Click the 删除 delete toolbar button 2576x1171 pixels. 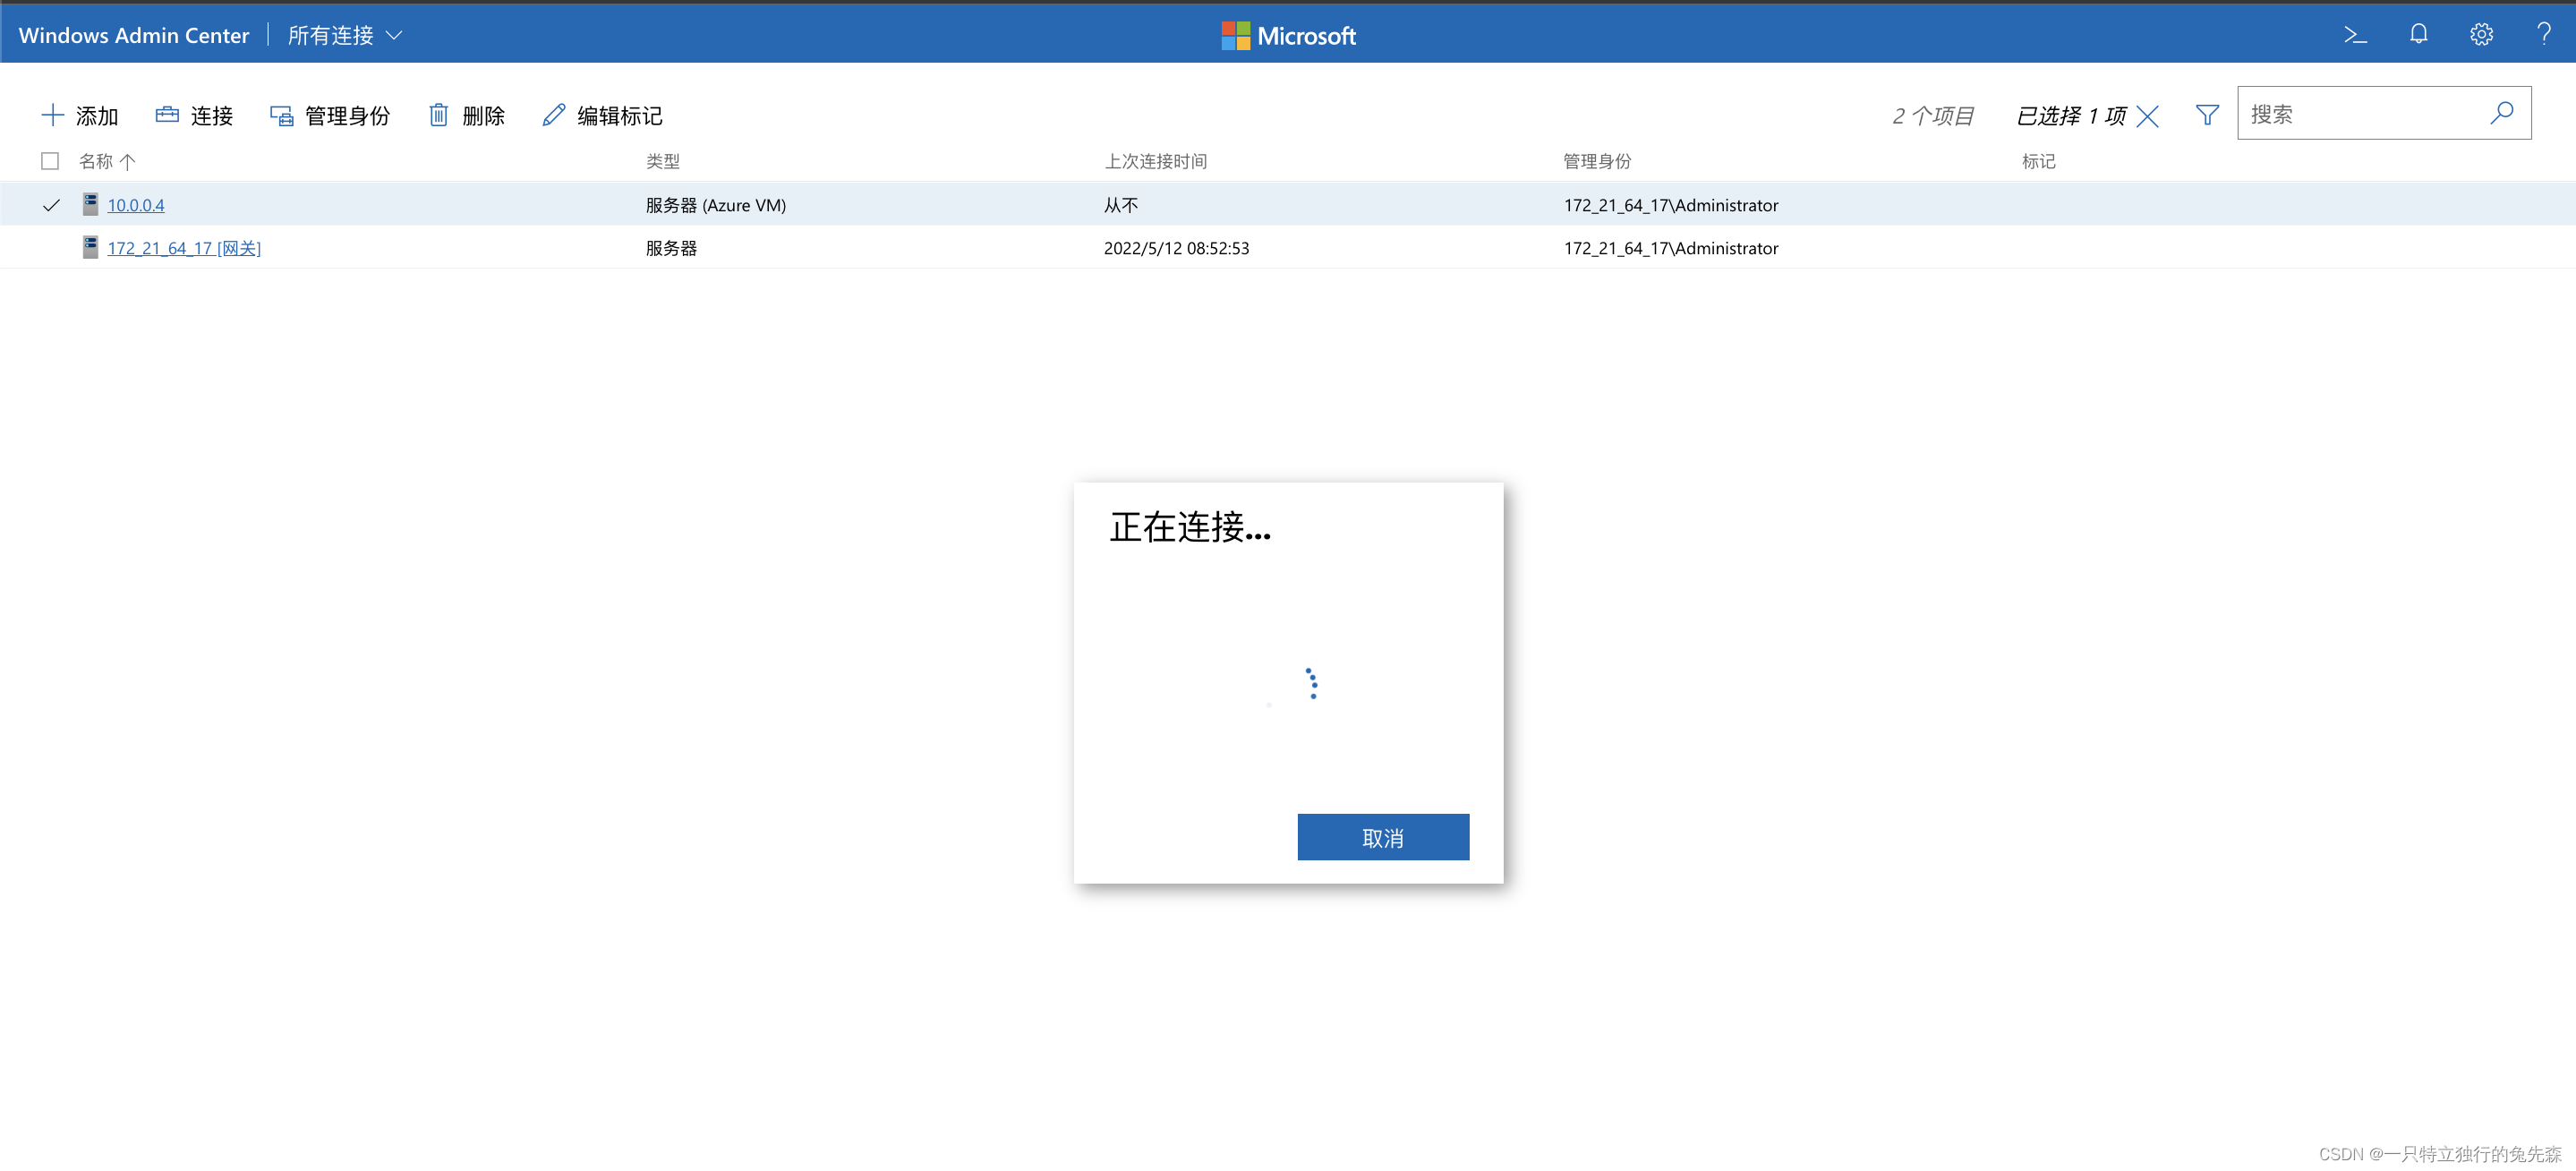tap(467, 115)
